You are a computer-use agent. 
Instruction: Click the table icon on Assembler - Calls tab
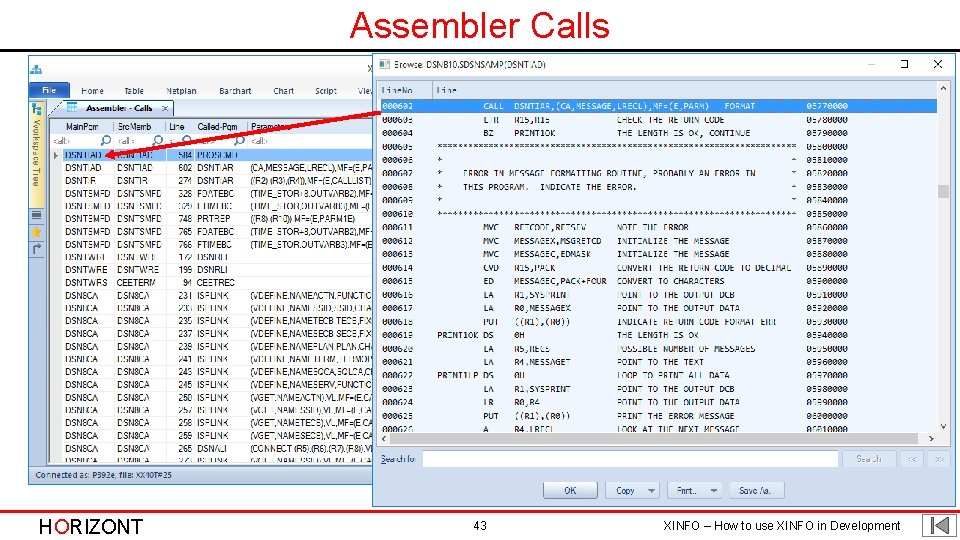coord(72,108)
